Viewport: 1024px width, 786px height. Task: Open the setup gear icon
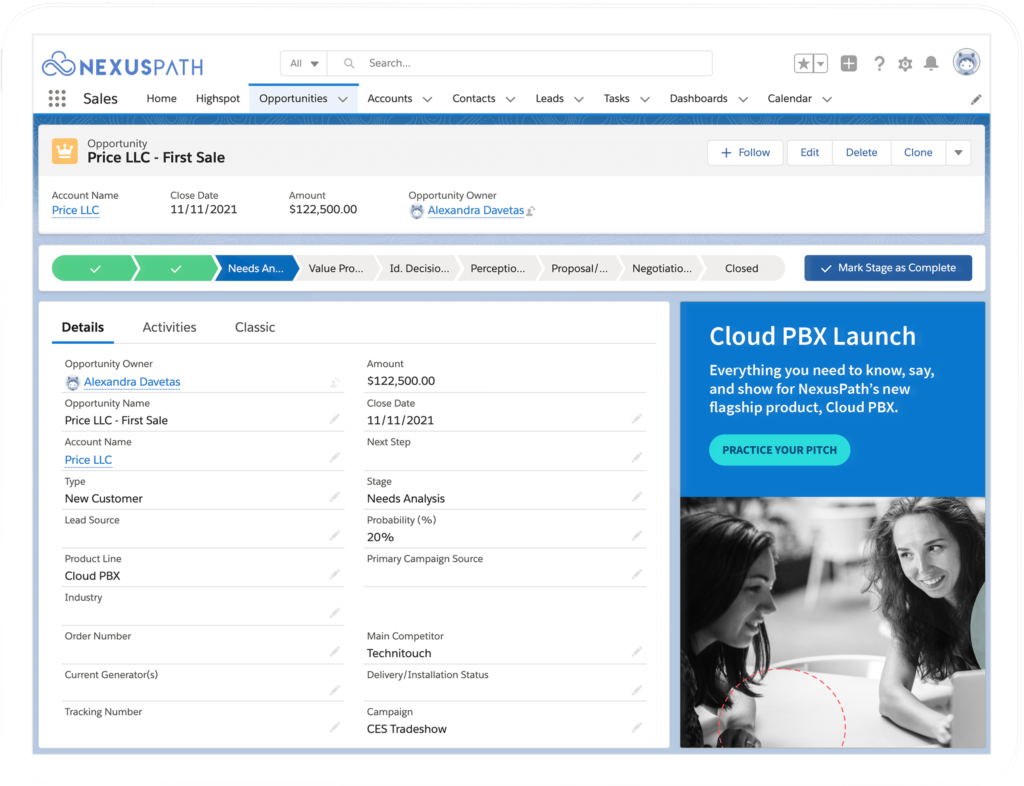pos(904,64)
